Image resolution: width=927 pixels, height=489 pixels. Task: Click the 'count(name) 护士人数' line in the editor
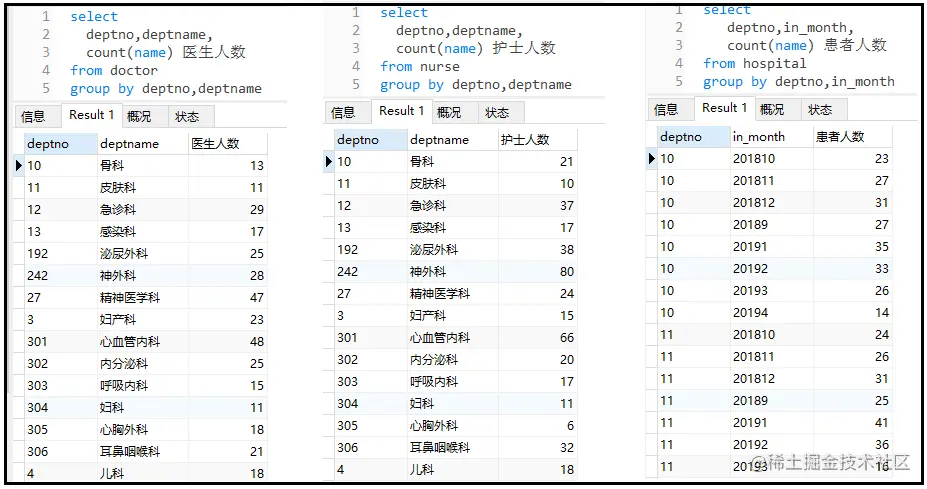pos(476,48)
